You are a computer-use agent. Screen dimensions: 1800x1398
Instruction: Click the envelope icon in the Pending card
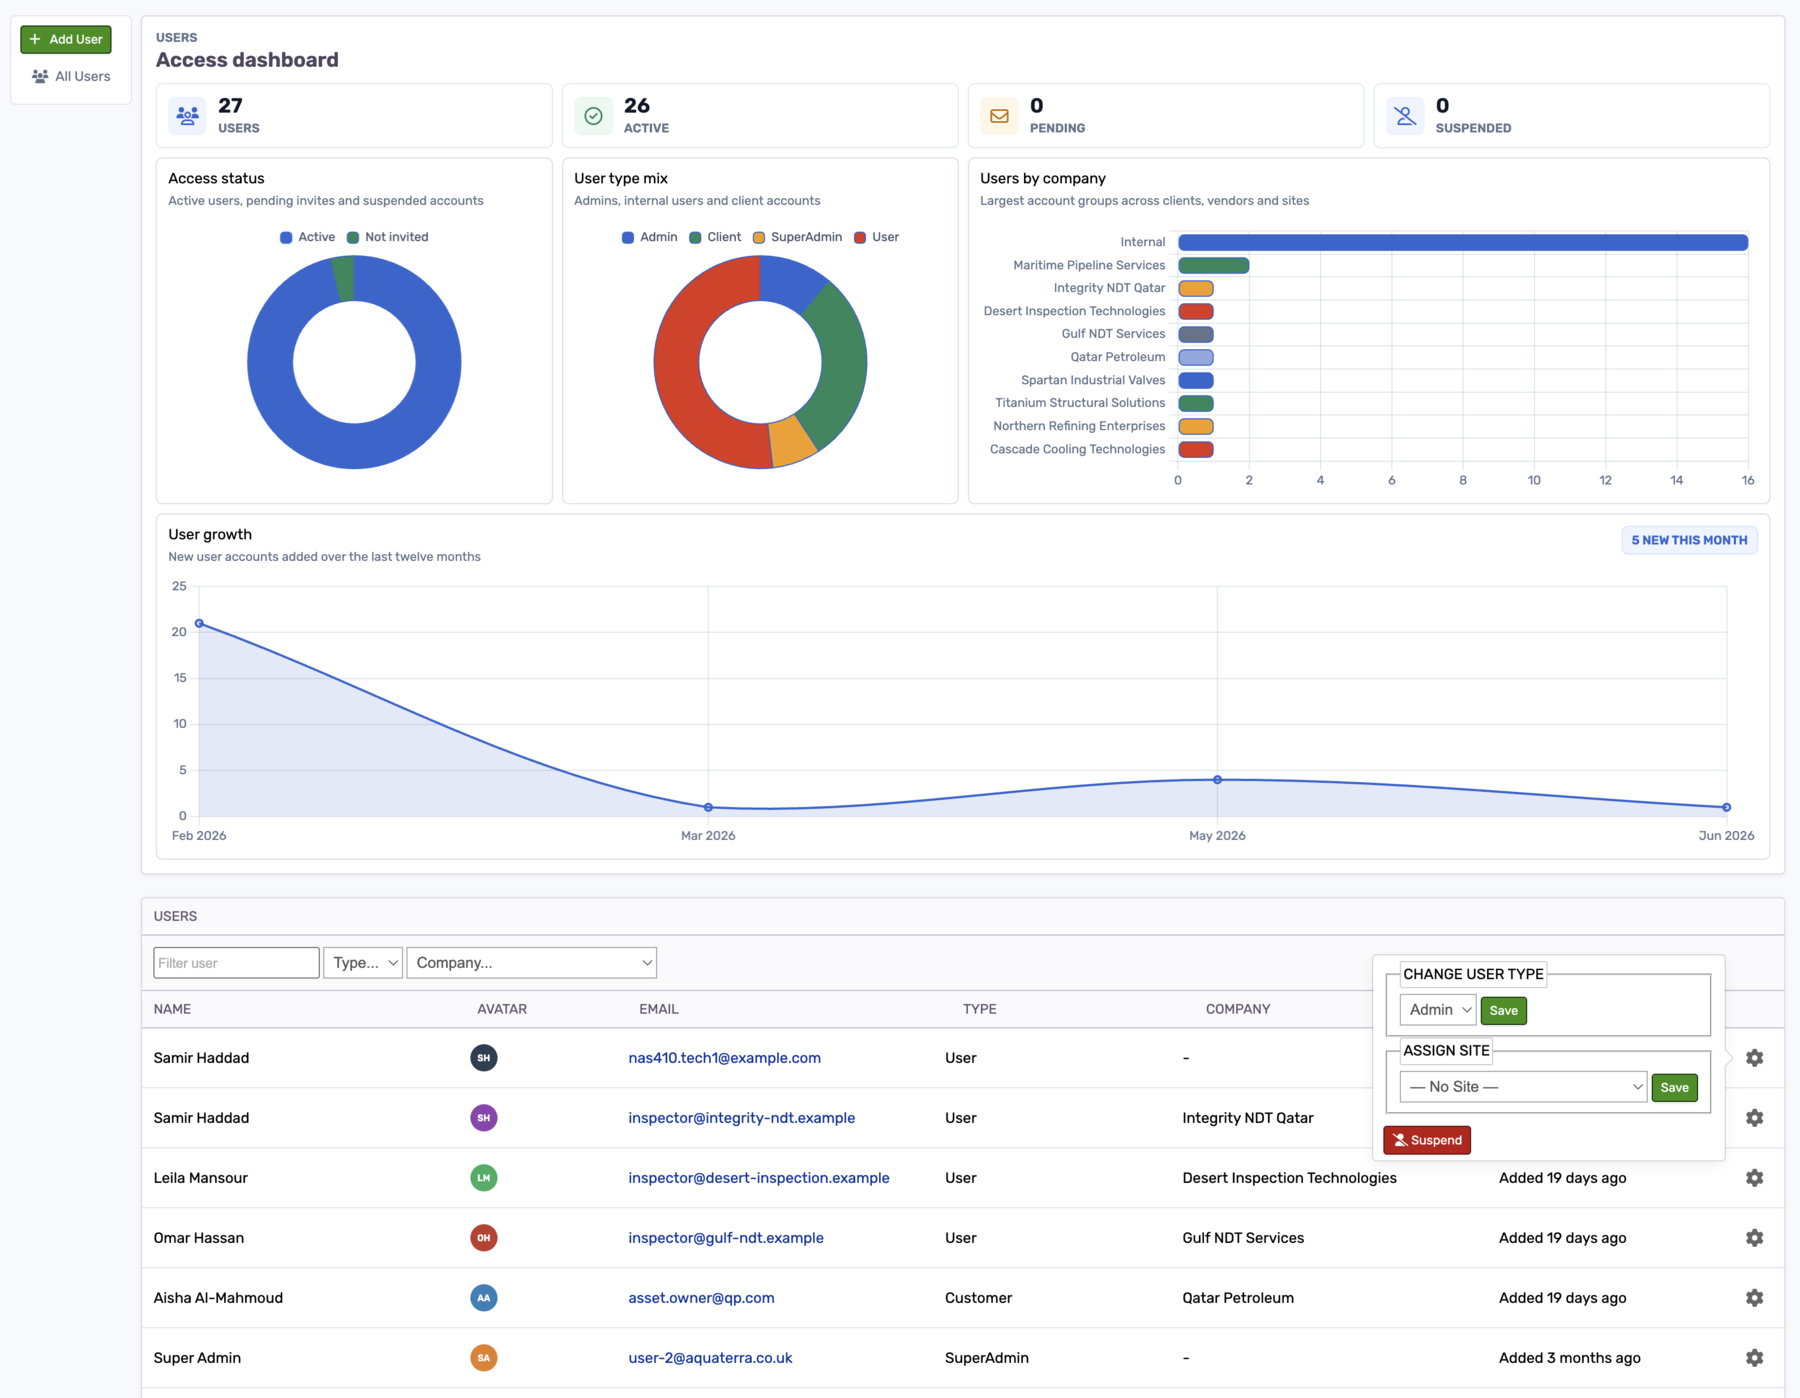(x=999, y=116)
